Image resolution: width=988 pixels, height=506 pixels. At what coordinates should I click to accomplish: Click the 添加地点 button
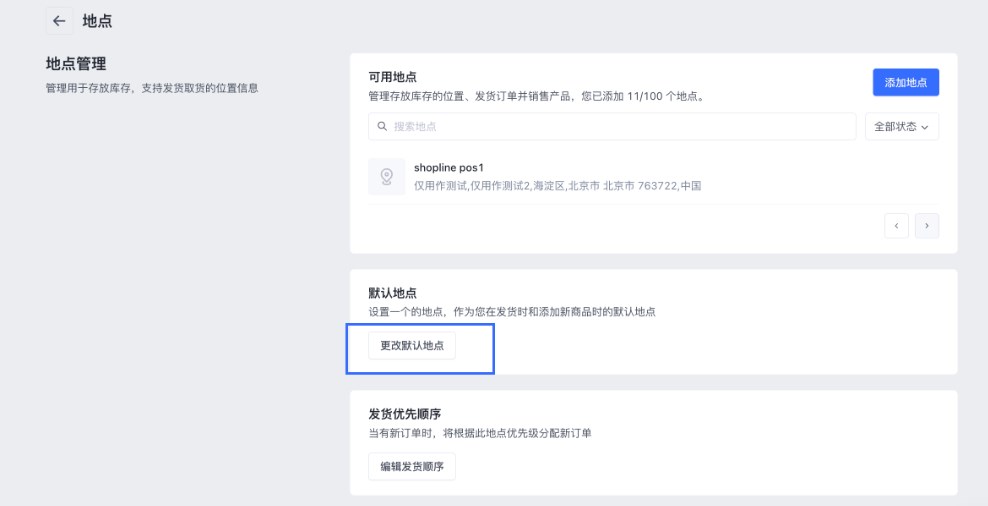(x=905, y=83)
